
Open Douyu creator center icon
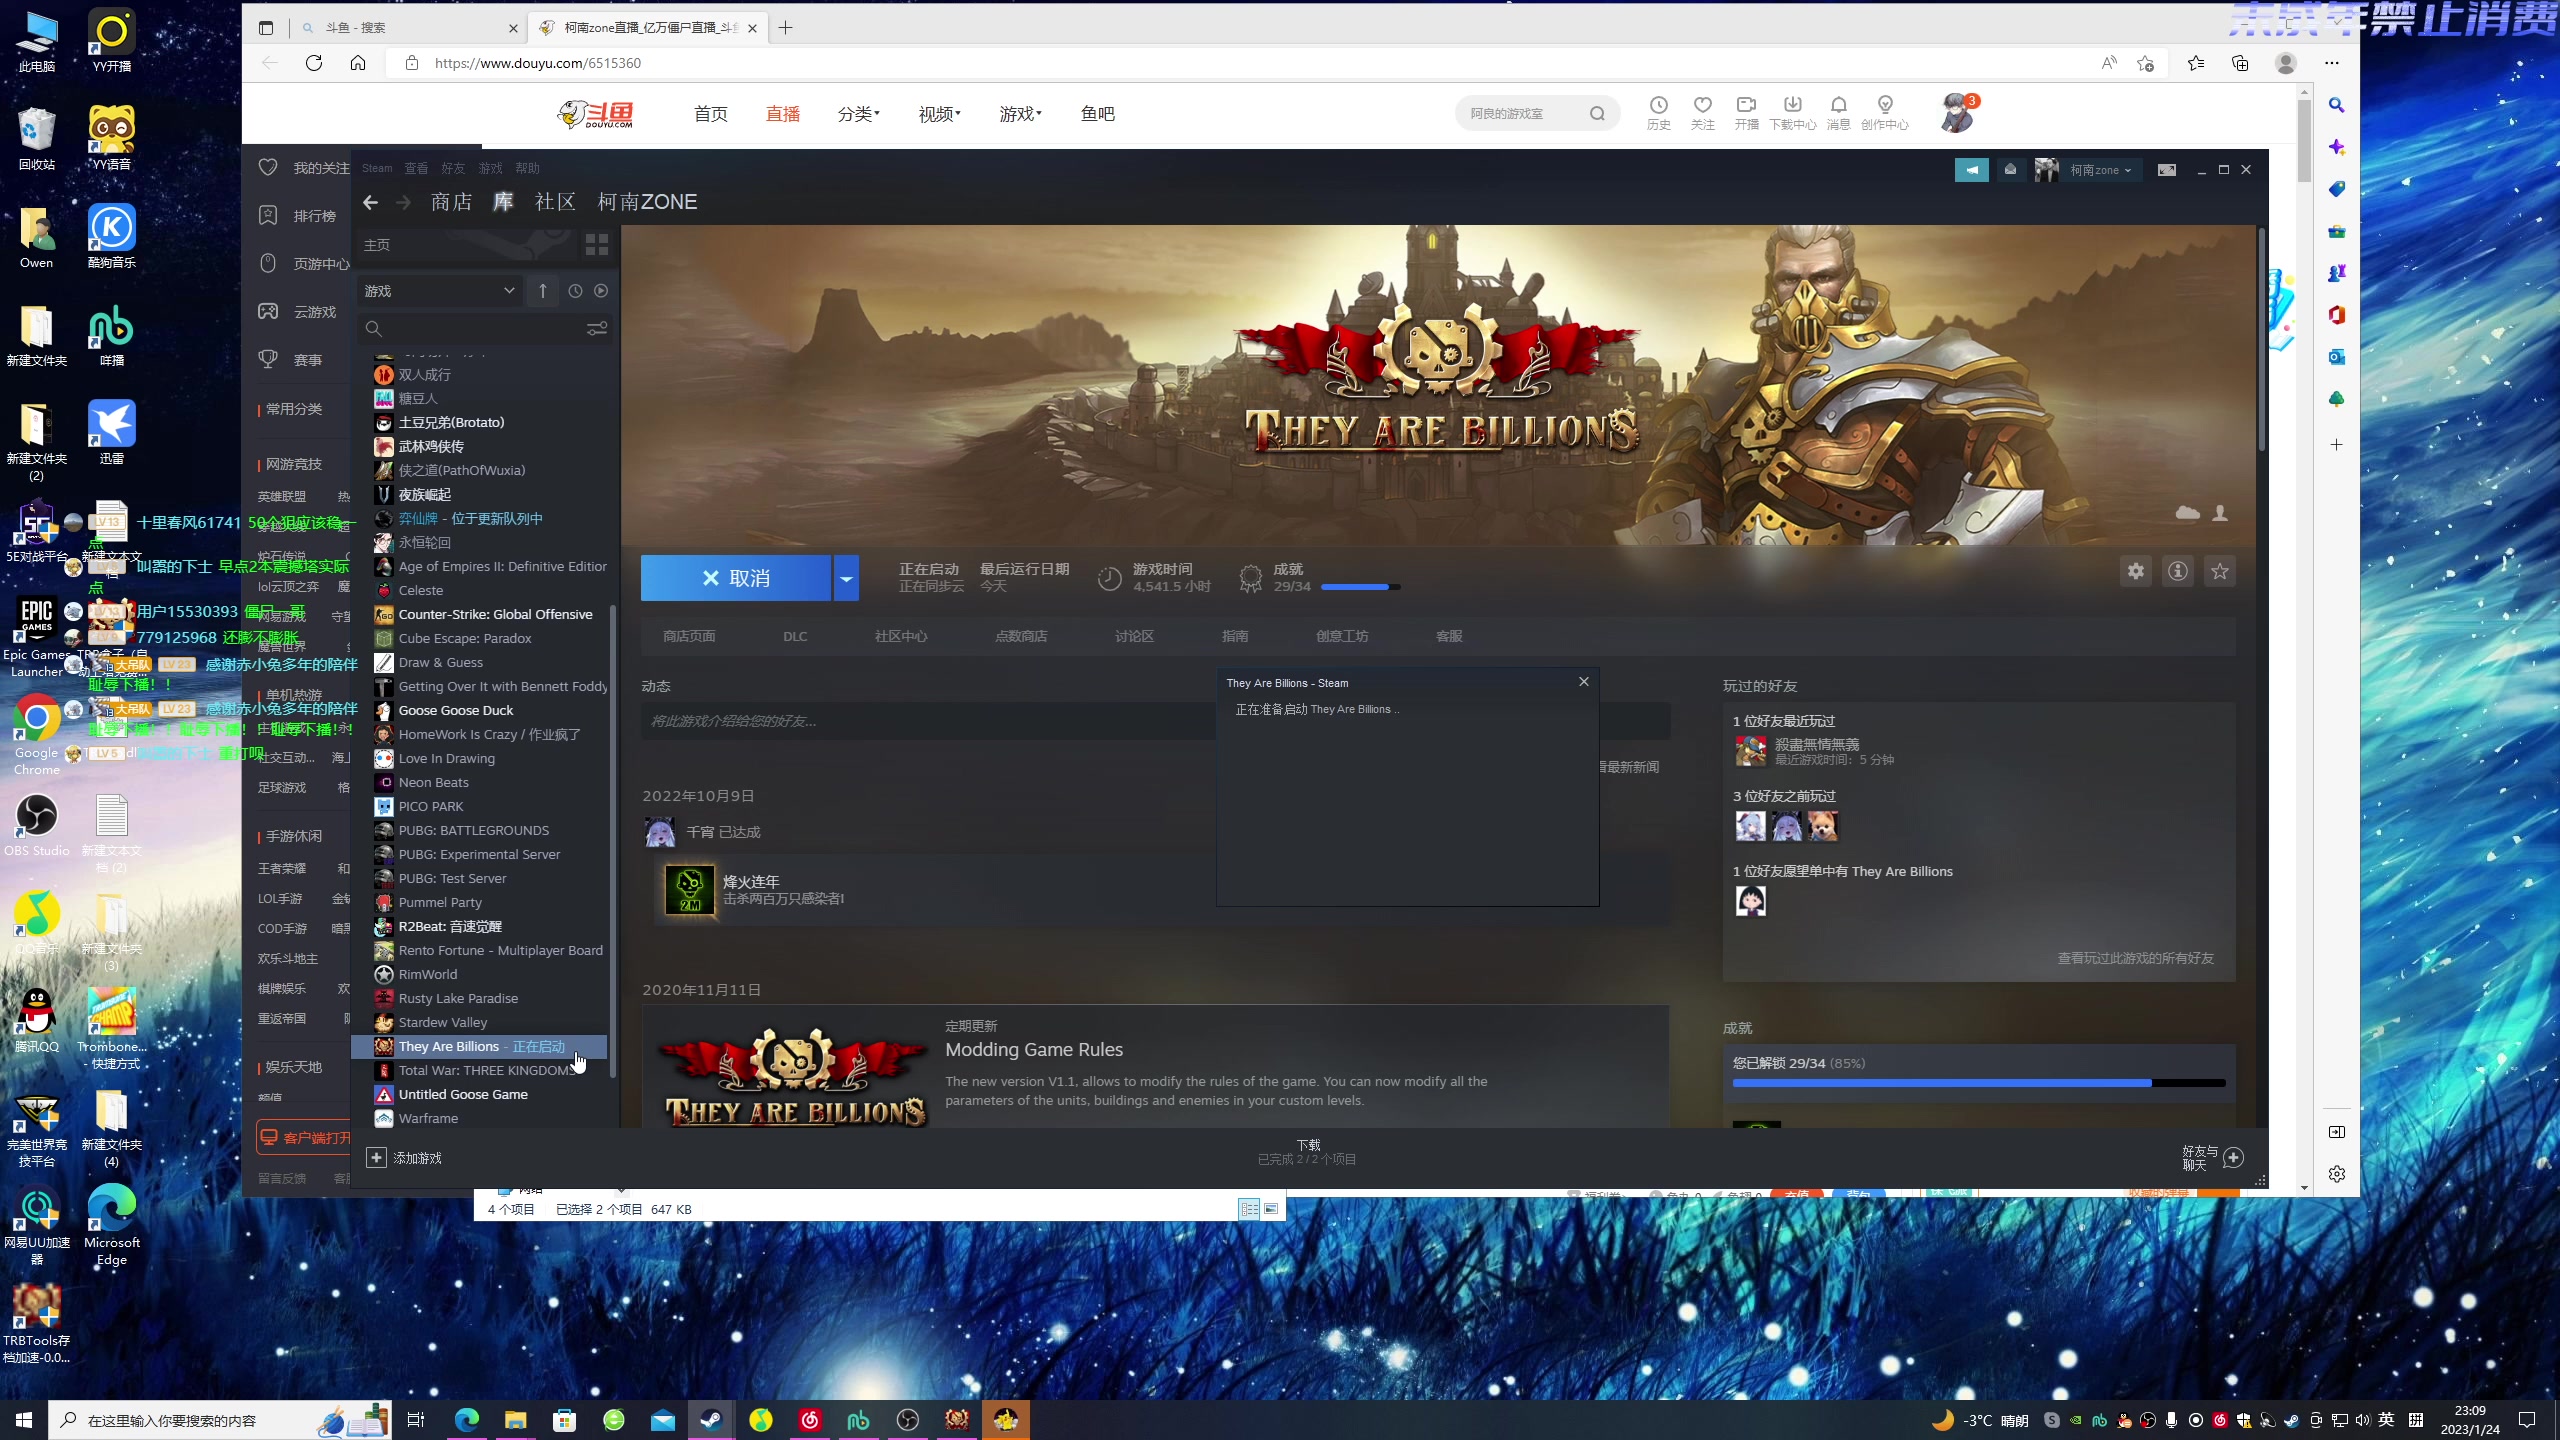(x=1885, y=113)
